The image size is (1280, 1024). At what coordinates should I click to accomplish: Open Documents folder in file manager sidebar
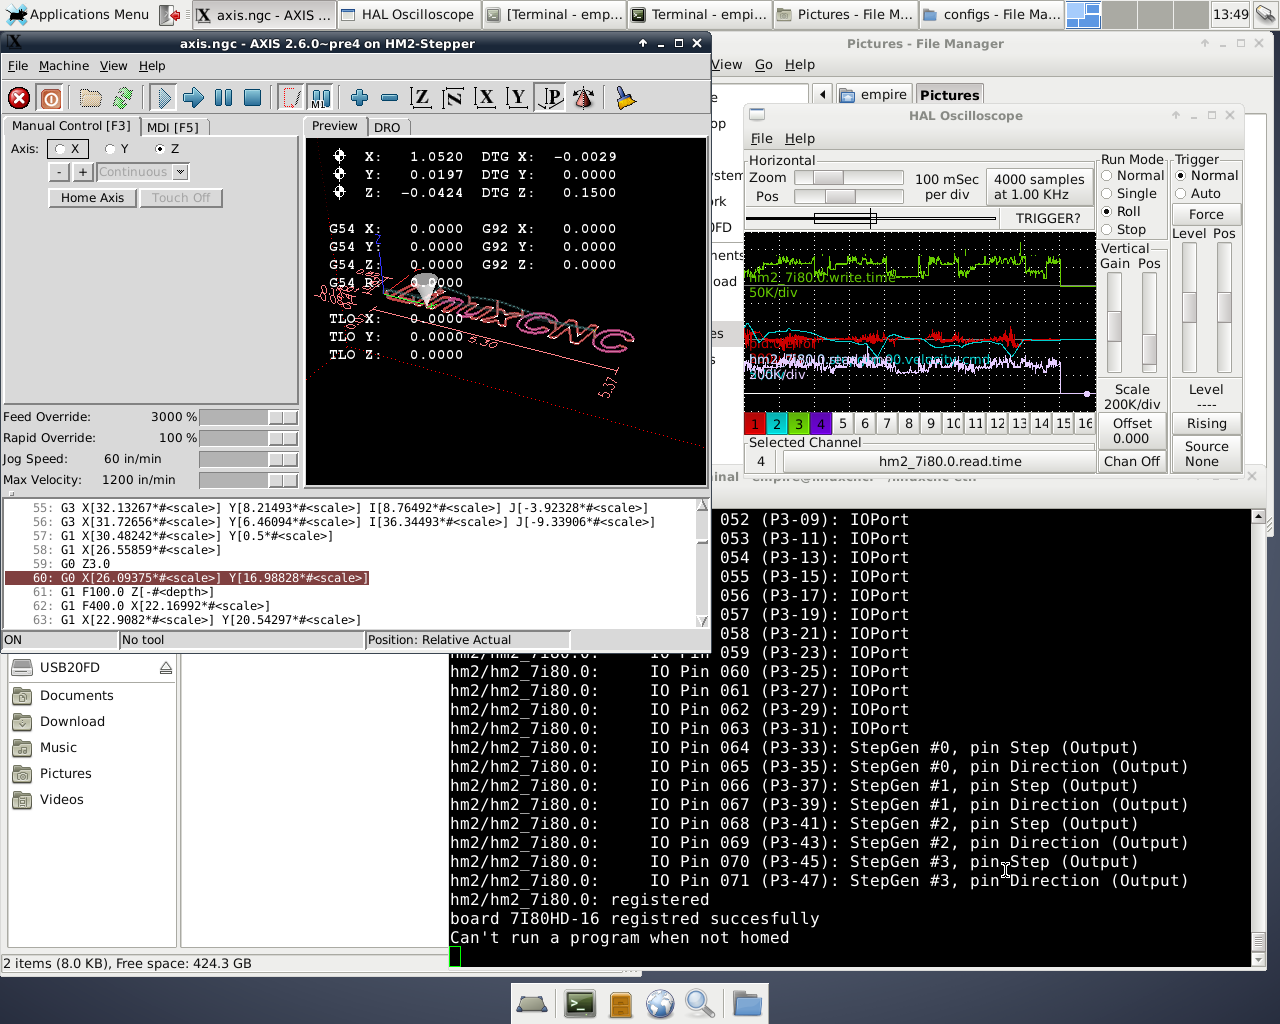(77, 696)
